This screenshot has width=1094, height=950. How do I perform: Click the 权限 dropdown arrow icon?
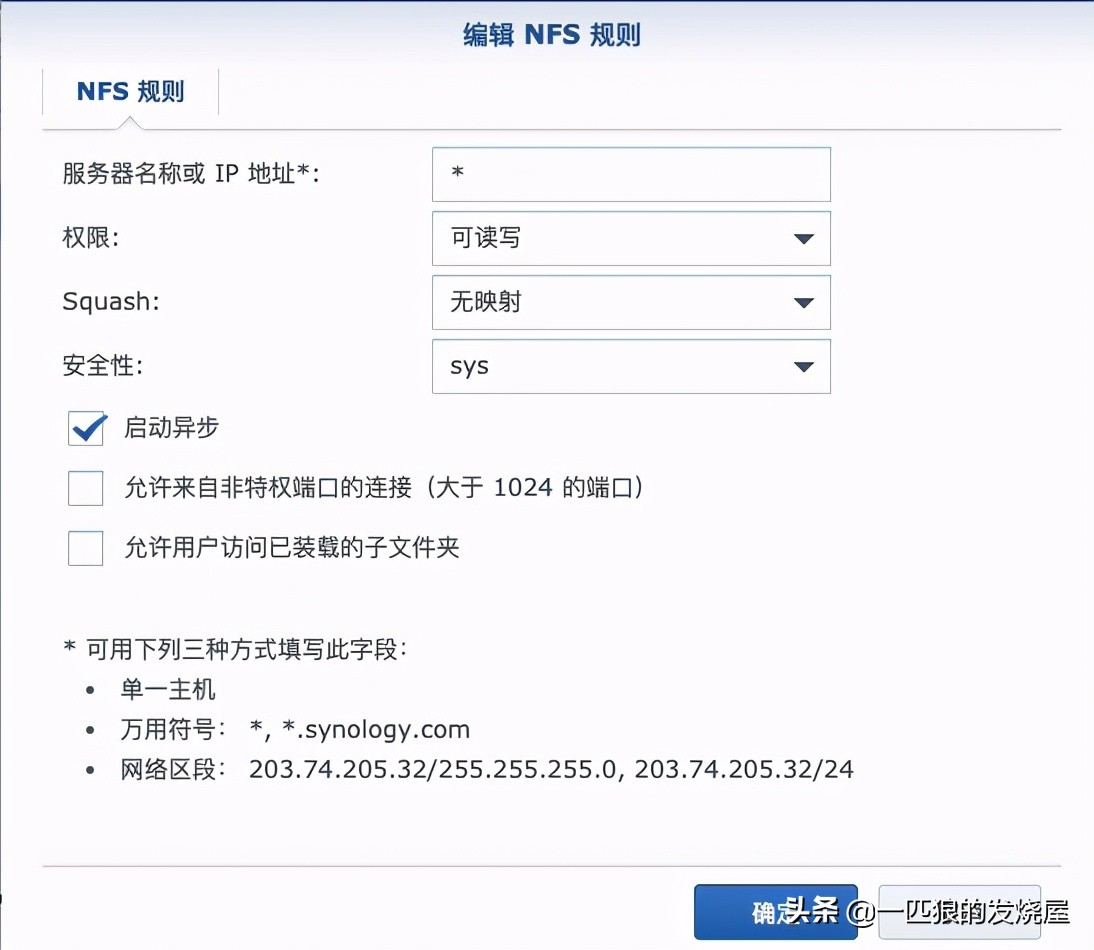(x=803, y=238)
